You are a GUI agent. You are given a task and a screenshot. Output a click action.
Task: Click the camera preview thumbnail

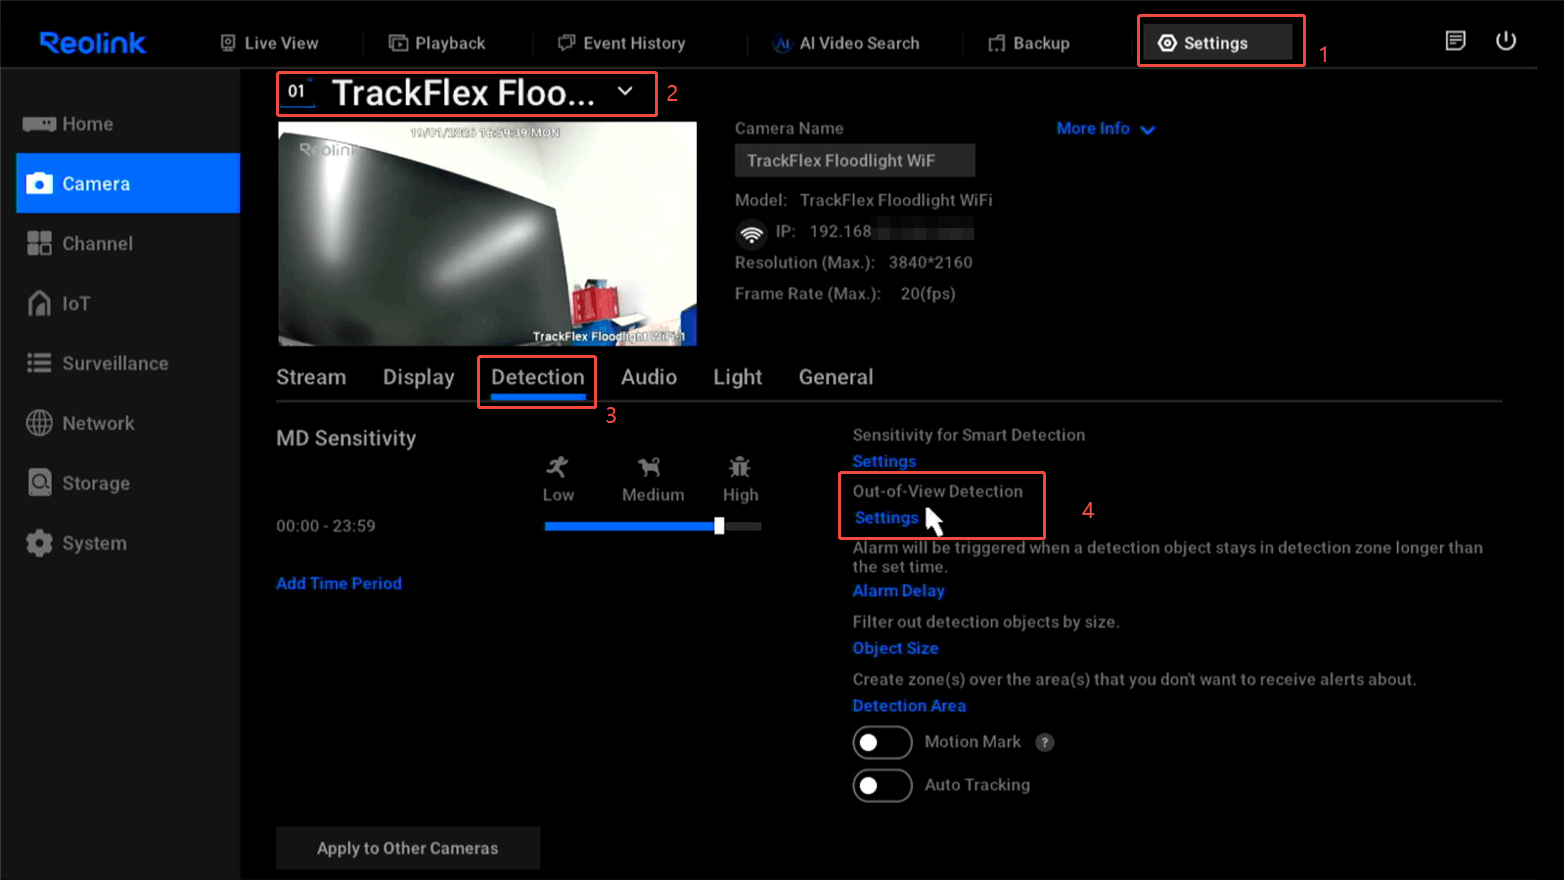point(487,233)
